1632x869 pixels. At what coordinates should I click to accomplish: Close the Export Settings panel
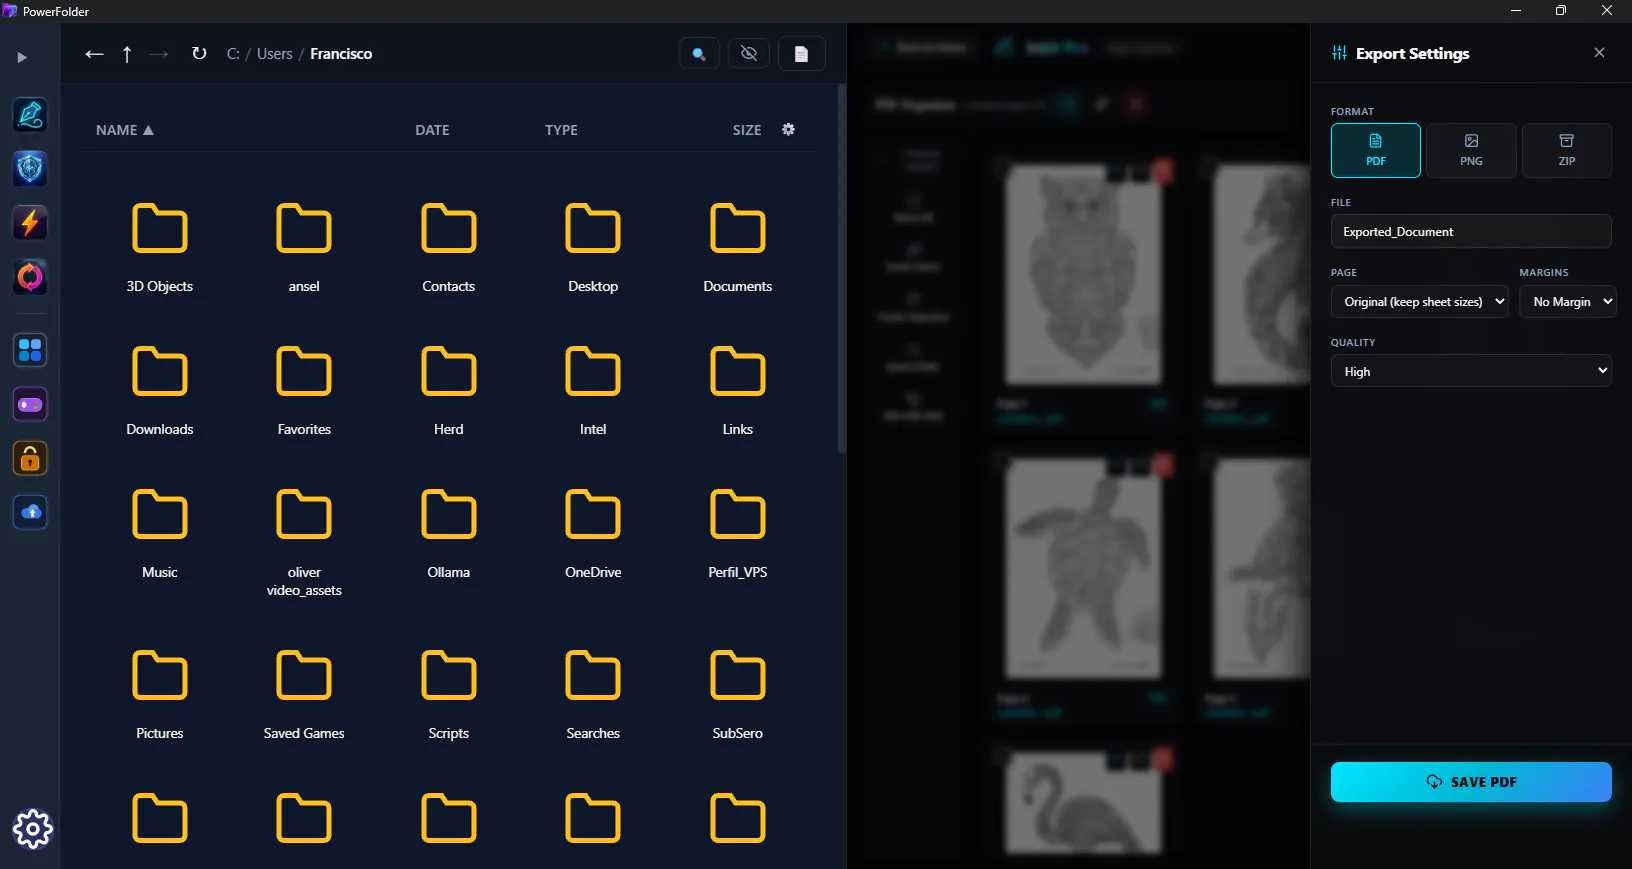[x=1599, y=53]
